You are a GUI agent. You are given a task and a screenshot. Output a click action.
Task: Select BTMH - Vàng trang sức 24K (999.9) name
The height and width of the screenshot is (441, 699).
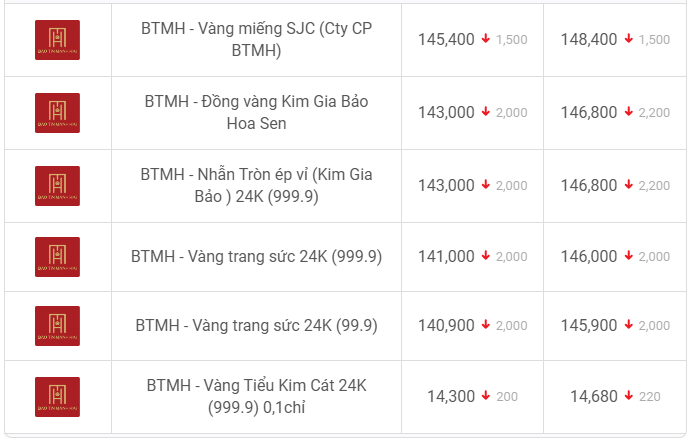(256, 256)
